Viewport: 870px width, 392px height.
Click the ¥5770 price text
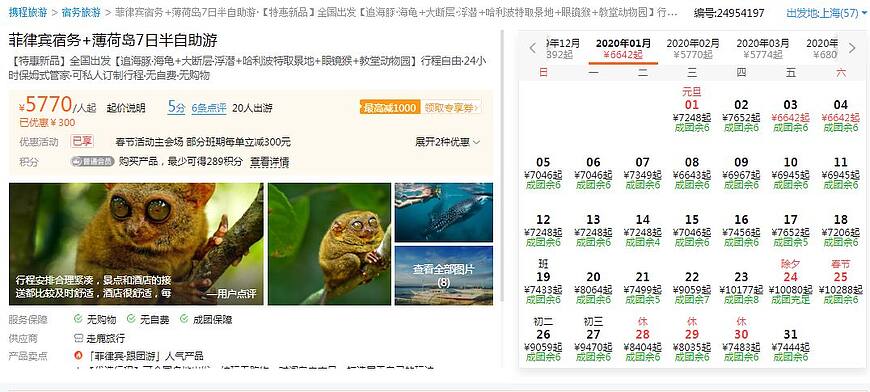pos(45,104)
